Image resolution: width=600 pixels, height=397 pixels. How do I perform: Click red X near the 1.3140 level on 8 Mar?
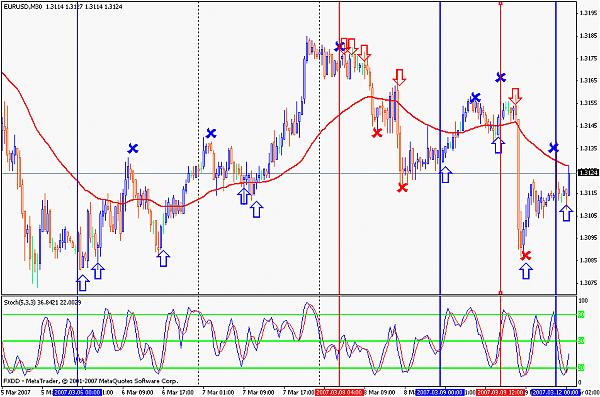(x=377, y=133)
